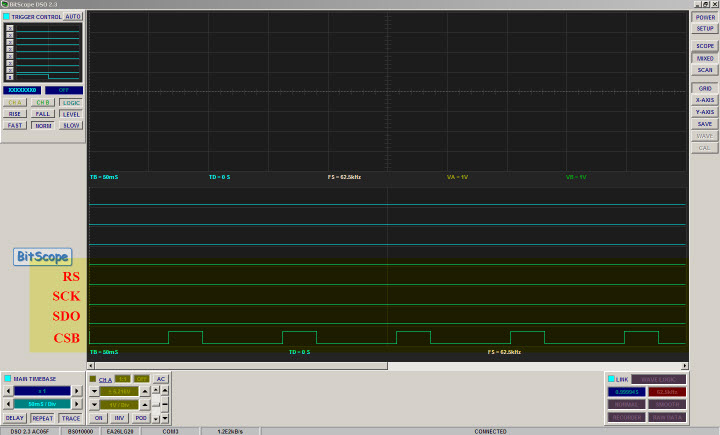Choose FALL edge trigger
Viewport: 720px width, 435px height.
43,114
